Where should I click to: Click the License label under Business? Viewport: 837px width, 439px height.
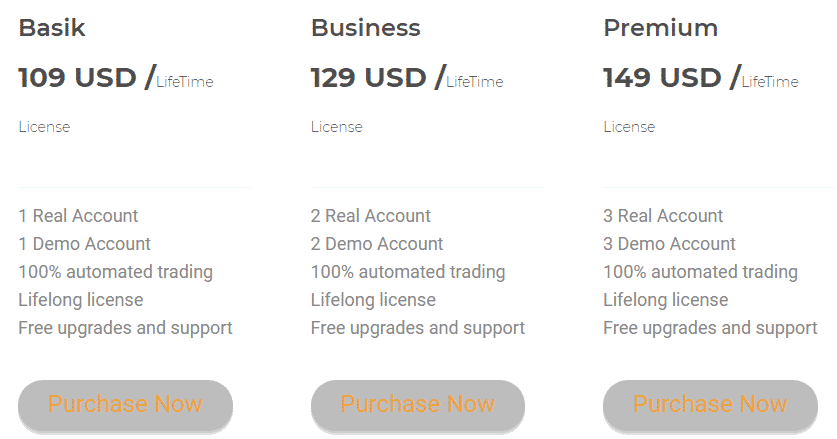337,127
